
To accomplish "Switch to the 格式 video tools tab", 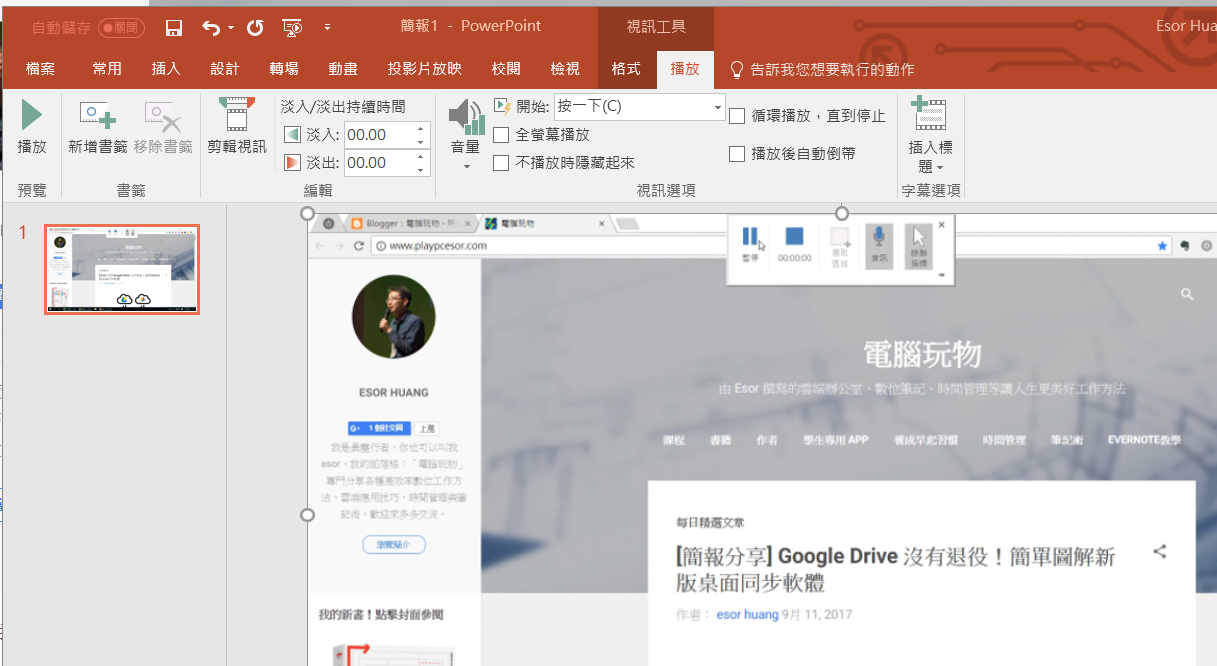I will 626,69.
